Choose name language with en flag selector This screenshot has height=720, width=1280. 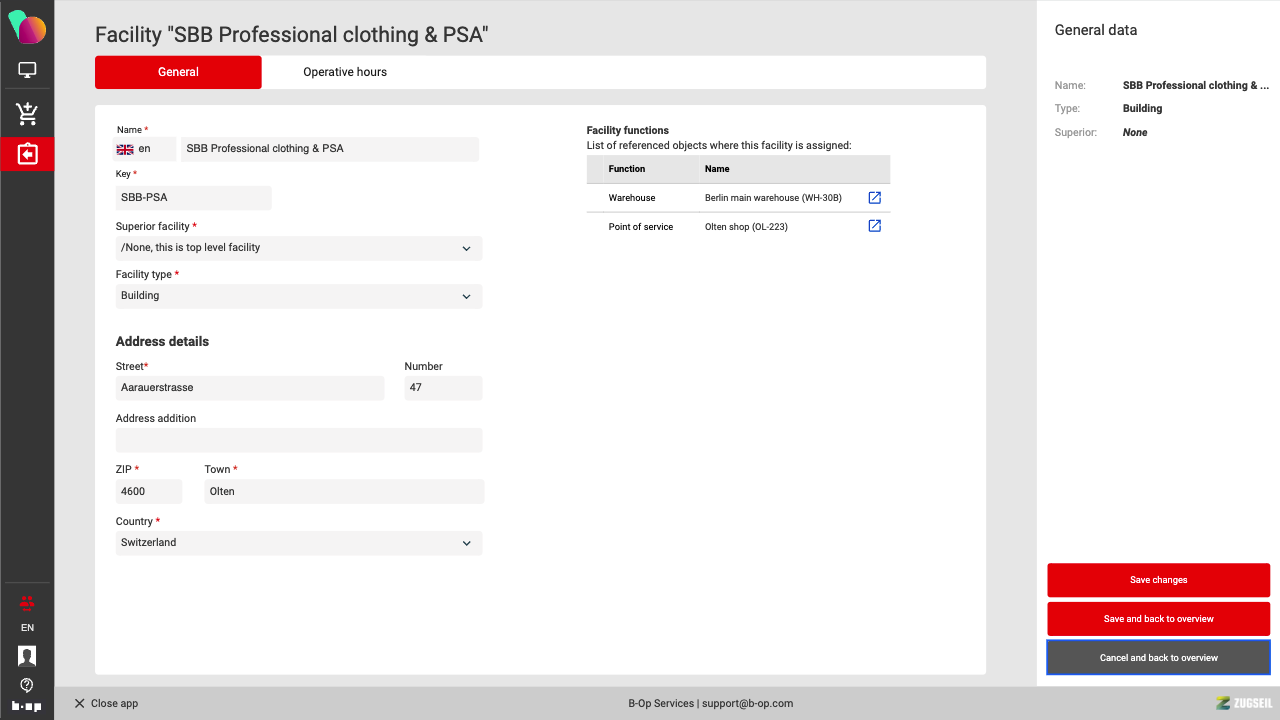(x=145, y=149)
